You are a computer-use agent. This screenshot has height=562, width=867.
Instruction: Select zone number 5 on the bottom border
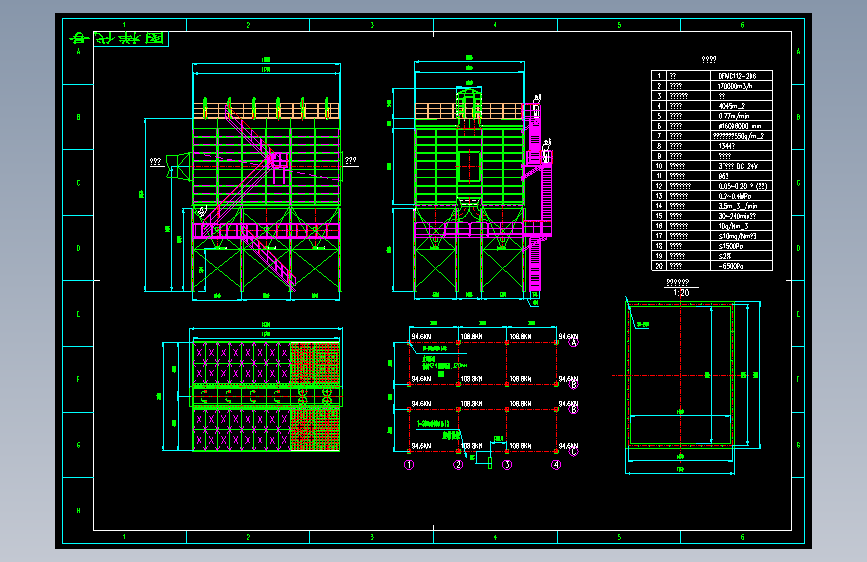click(619, 537)
